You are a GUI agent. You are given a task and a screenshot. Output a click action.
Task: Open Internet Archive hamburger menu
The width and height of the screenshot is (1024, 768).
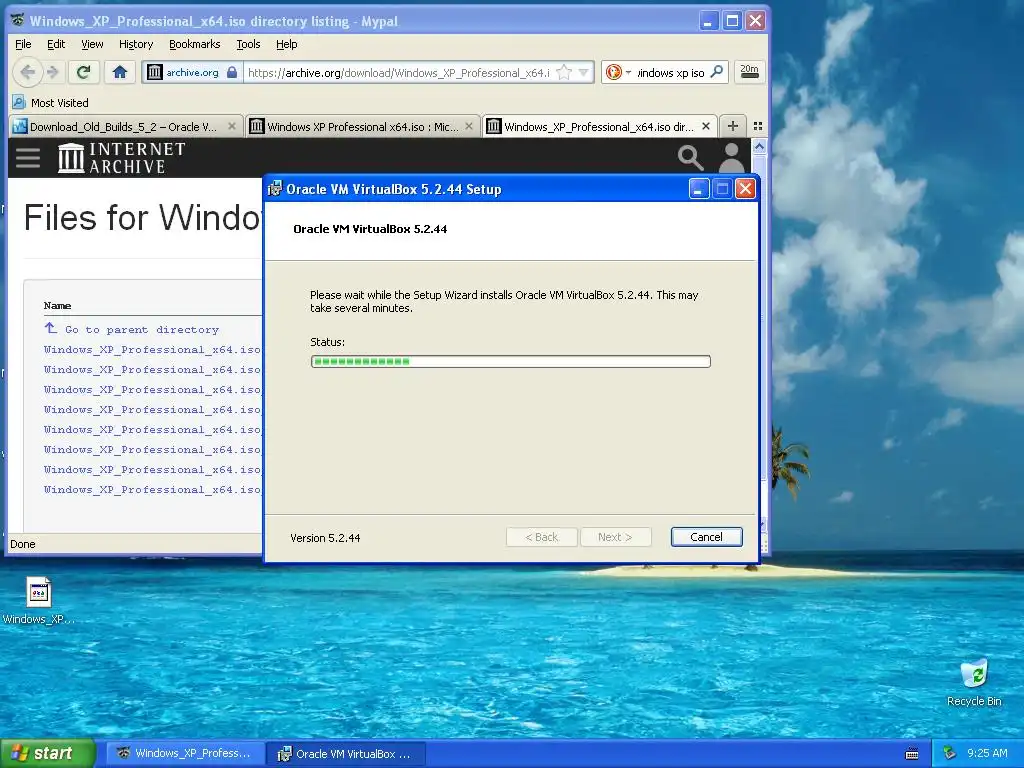(28, 157)
